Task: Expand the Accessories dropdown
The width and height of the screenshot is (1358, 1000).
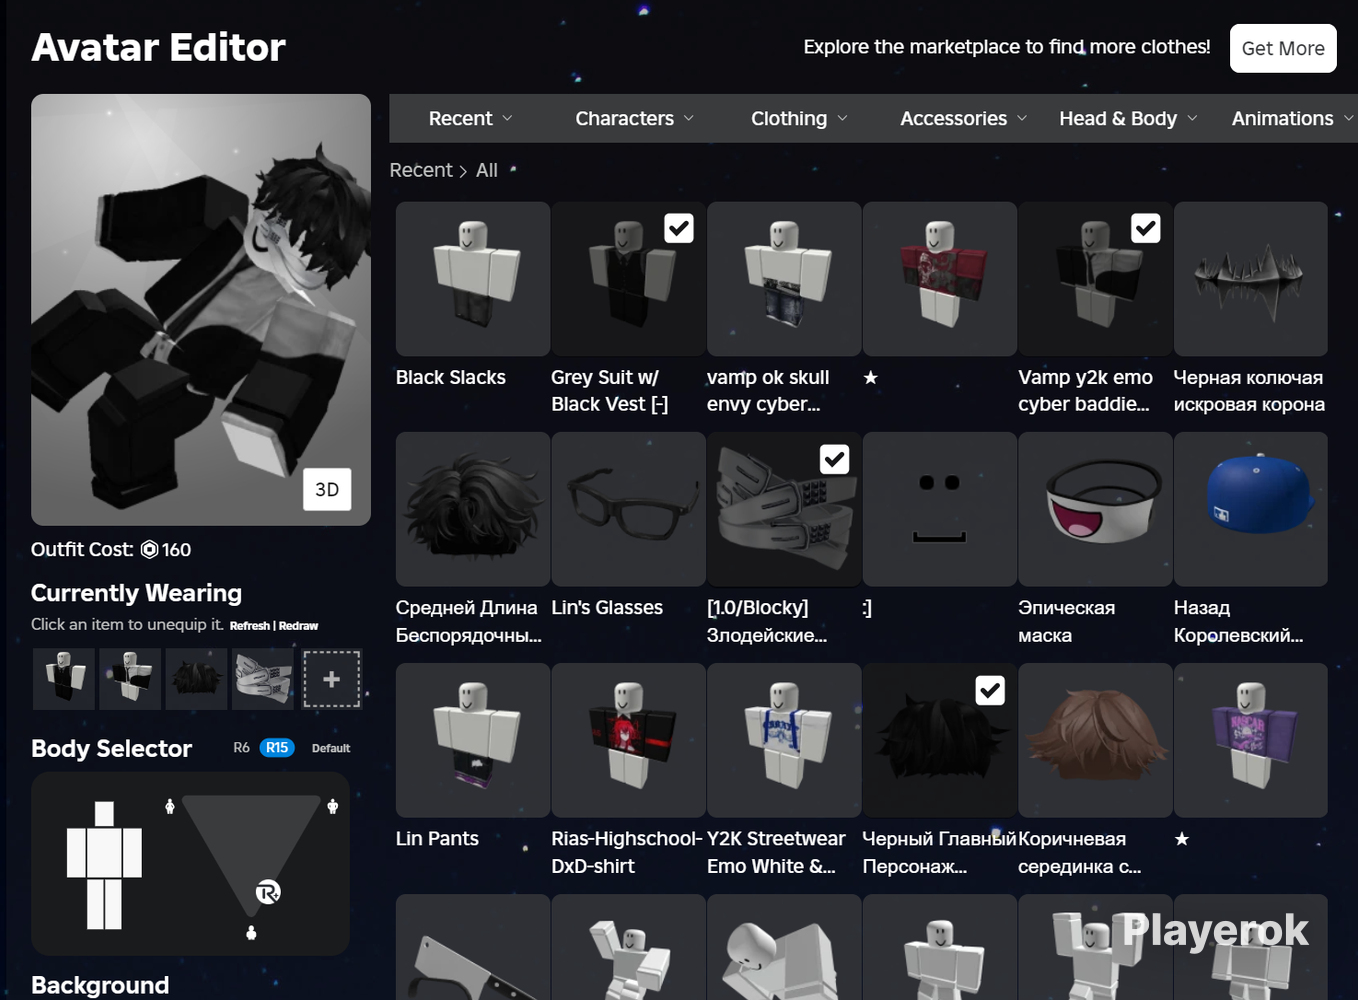Action: click(x=963, y=118)
